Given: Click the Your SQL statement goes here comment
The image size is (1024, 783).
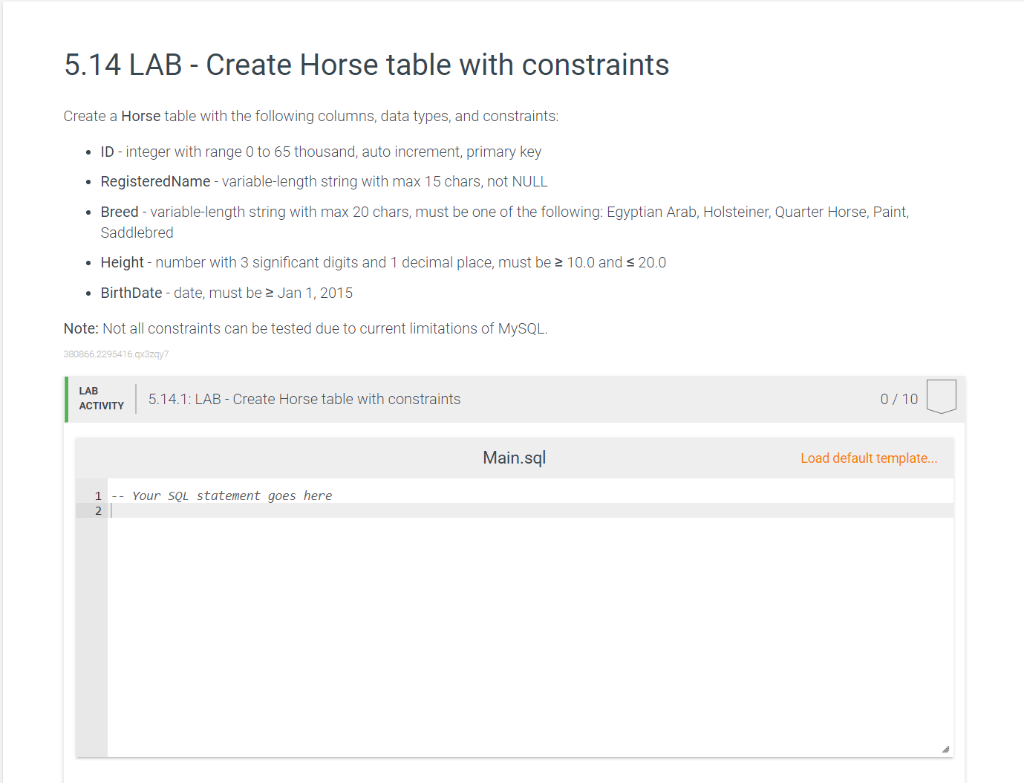Looking at the screenshot, I should 222,495.
